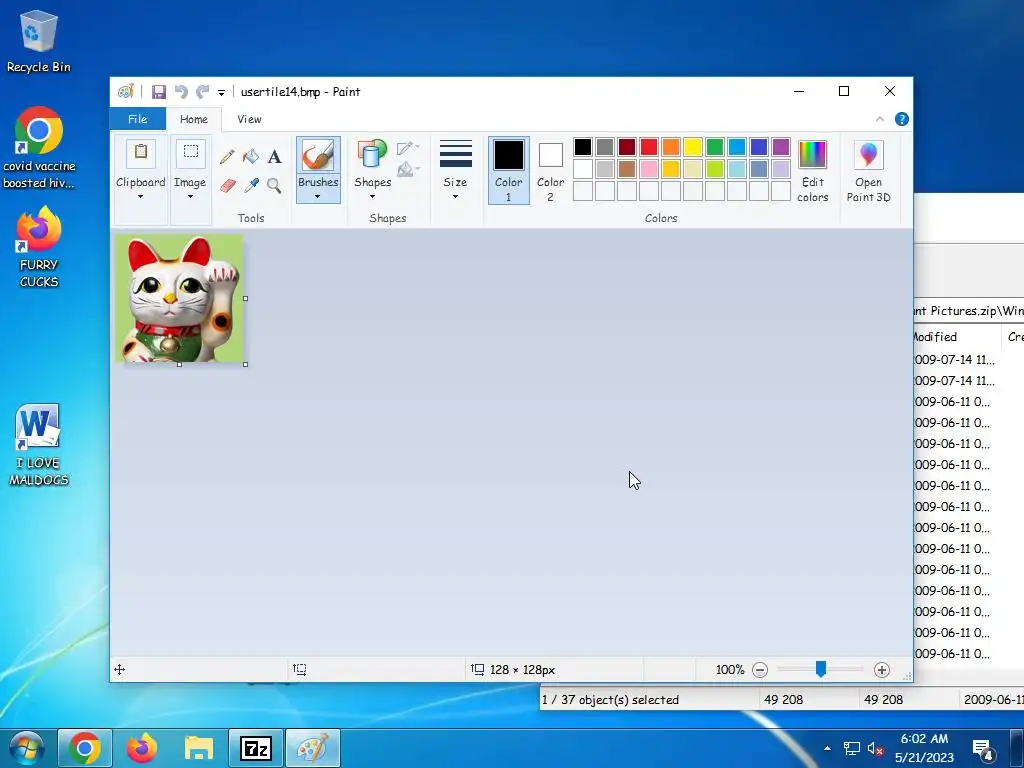The height and width of the screenshot is (768, 1024).
Task: Open the Recycle Bin desktop icon
Action: [x=39, y=41]
